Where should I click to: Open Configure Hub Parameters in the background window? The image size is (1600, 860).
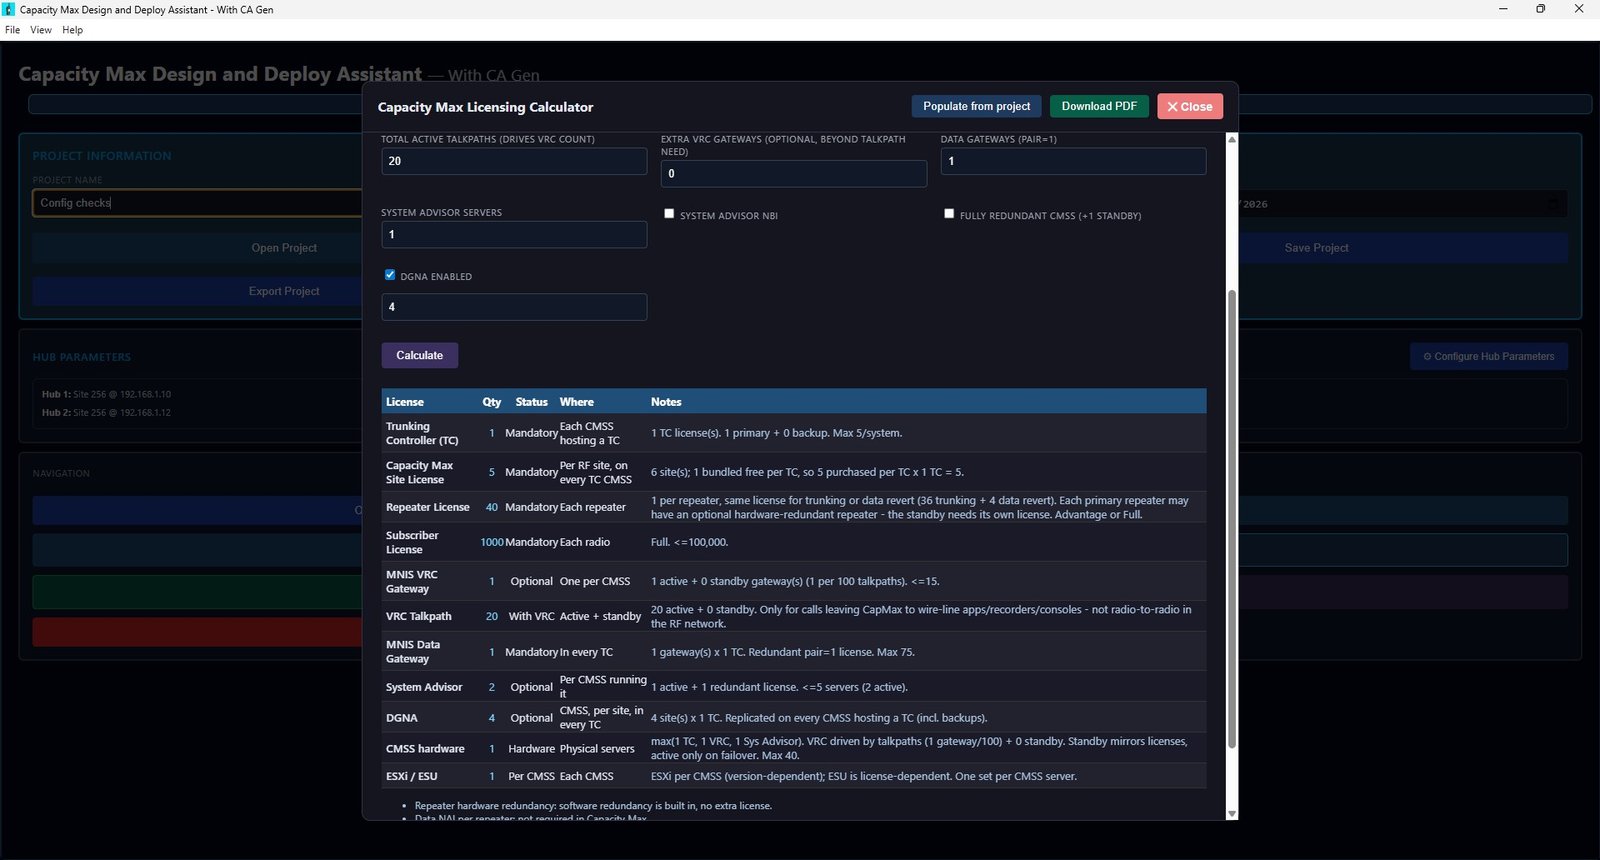click(x=1489, y=356)
